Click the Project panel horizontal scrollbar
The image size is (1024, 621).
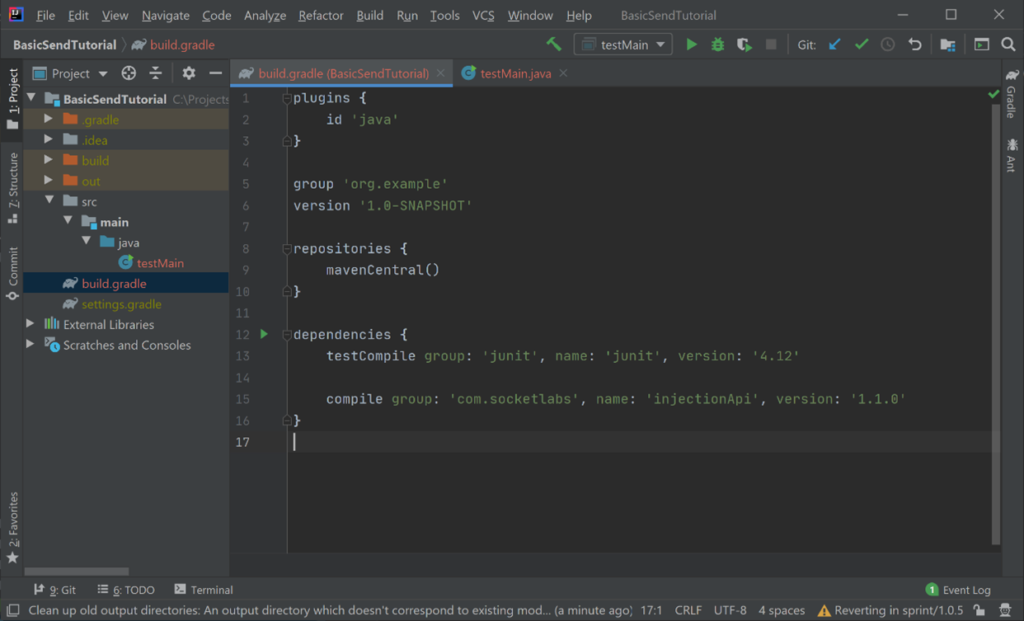pos(76,571)
